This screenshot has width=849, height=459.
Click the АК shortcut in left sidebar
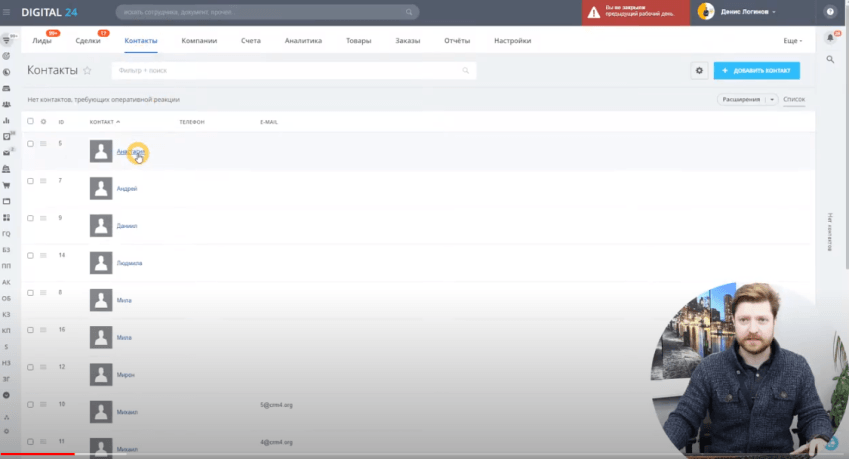6,282
